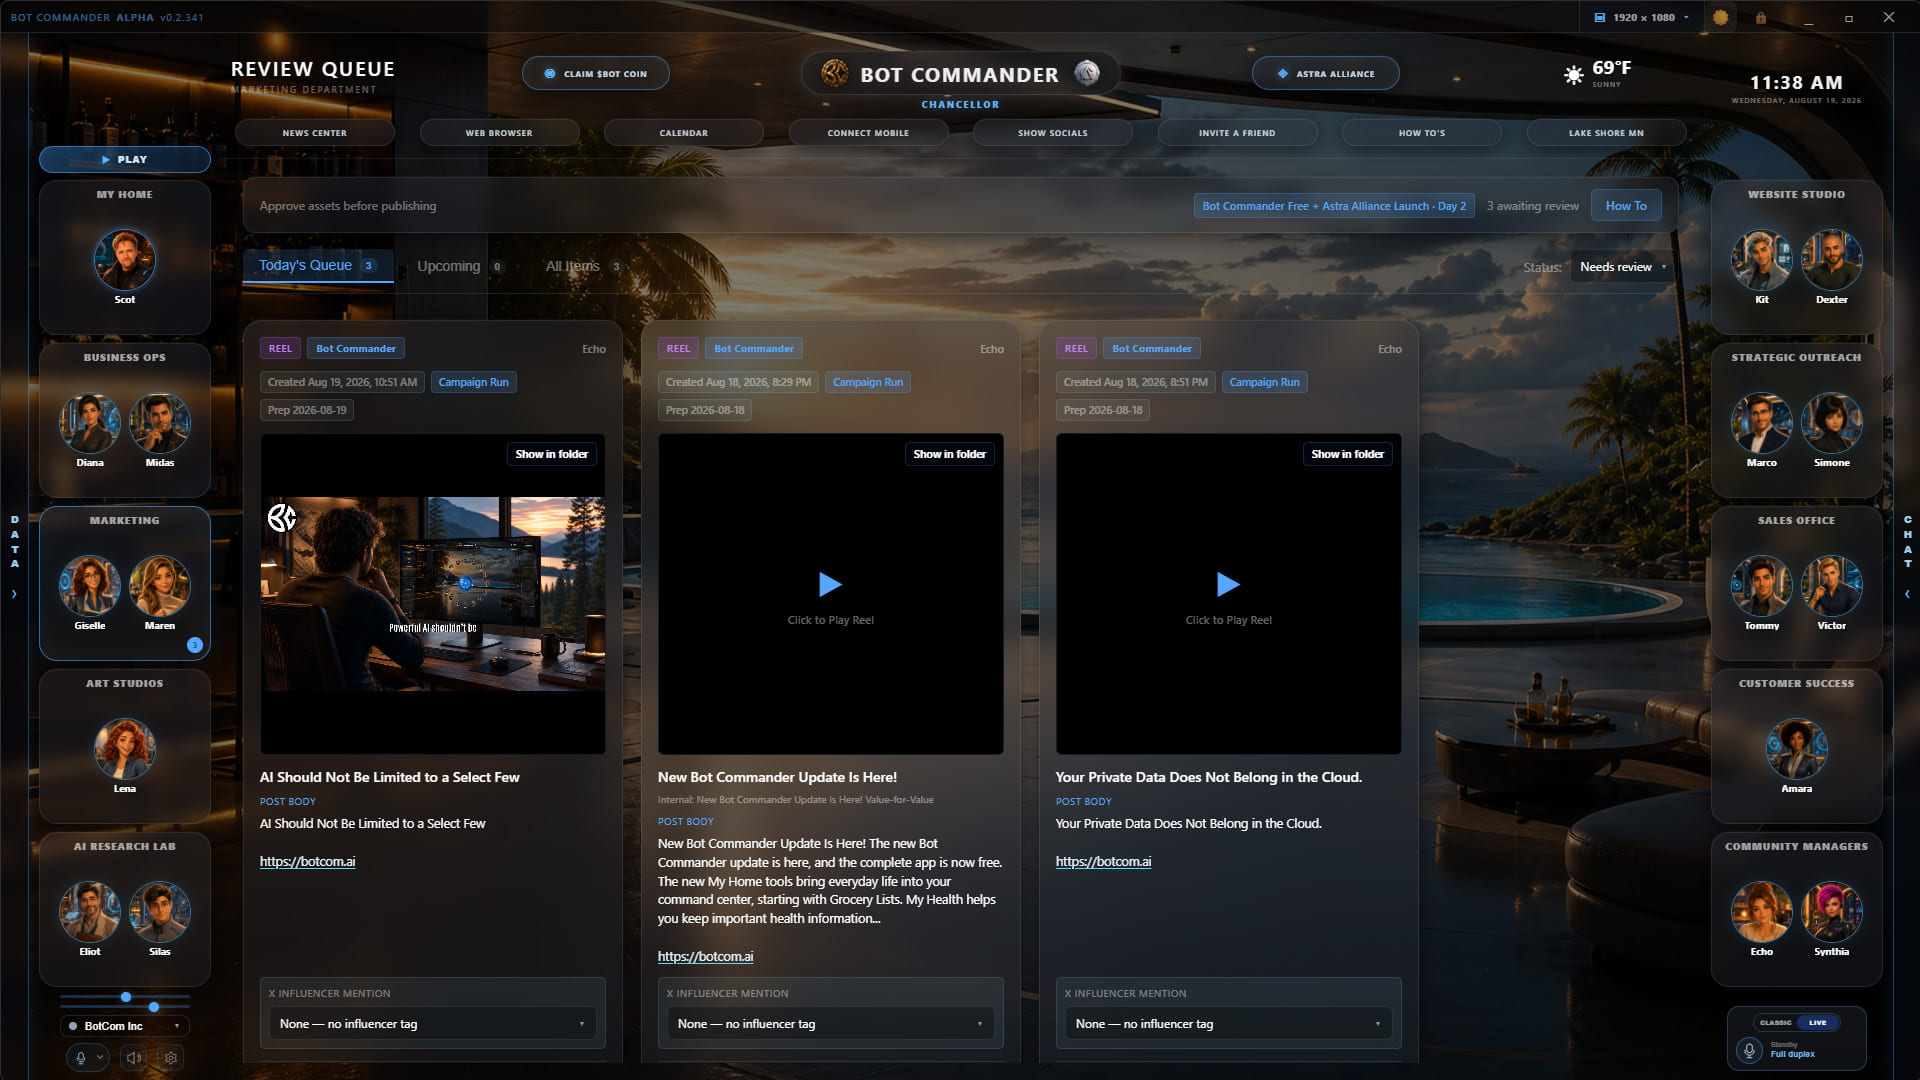
Task: Open Scot's avatar in My Home
Action: tap(124, 260)
